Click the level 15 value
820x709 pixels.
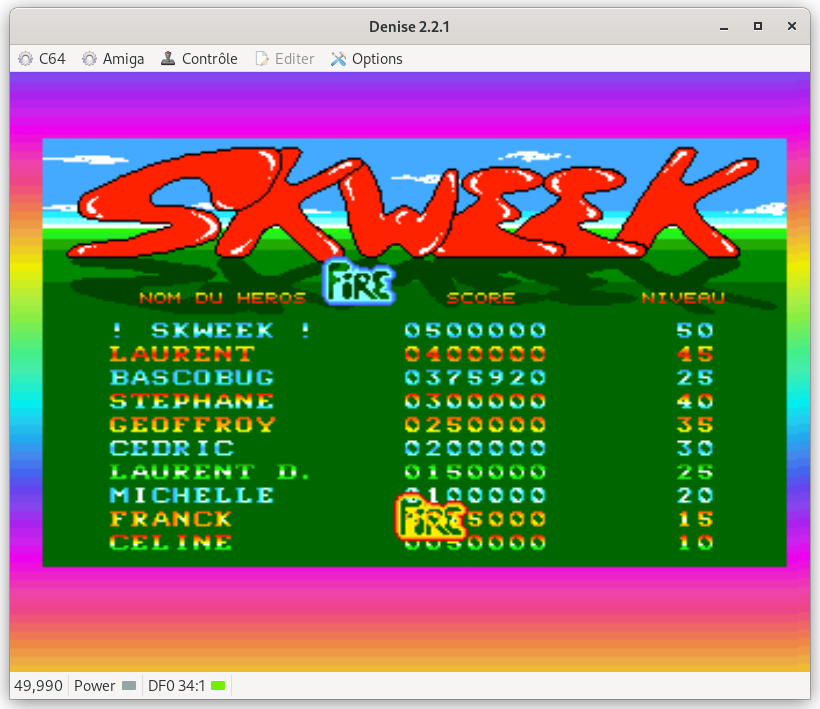[695, 519]
